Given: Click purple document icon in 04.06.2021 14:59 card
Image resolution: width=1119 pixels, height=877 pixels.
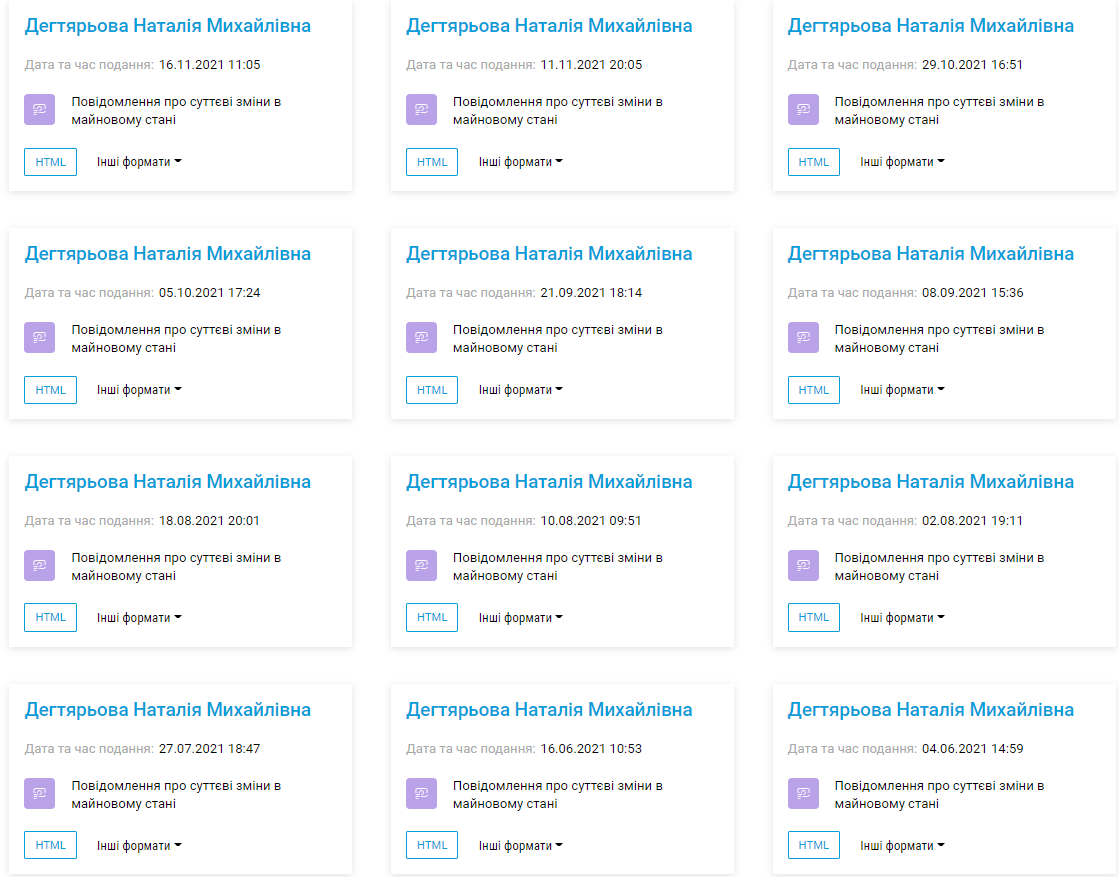Looking at the screenshot, I should coord(803,794).
